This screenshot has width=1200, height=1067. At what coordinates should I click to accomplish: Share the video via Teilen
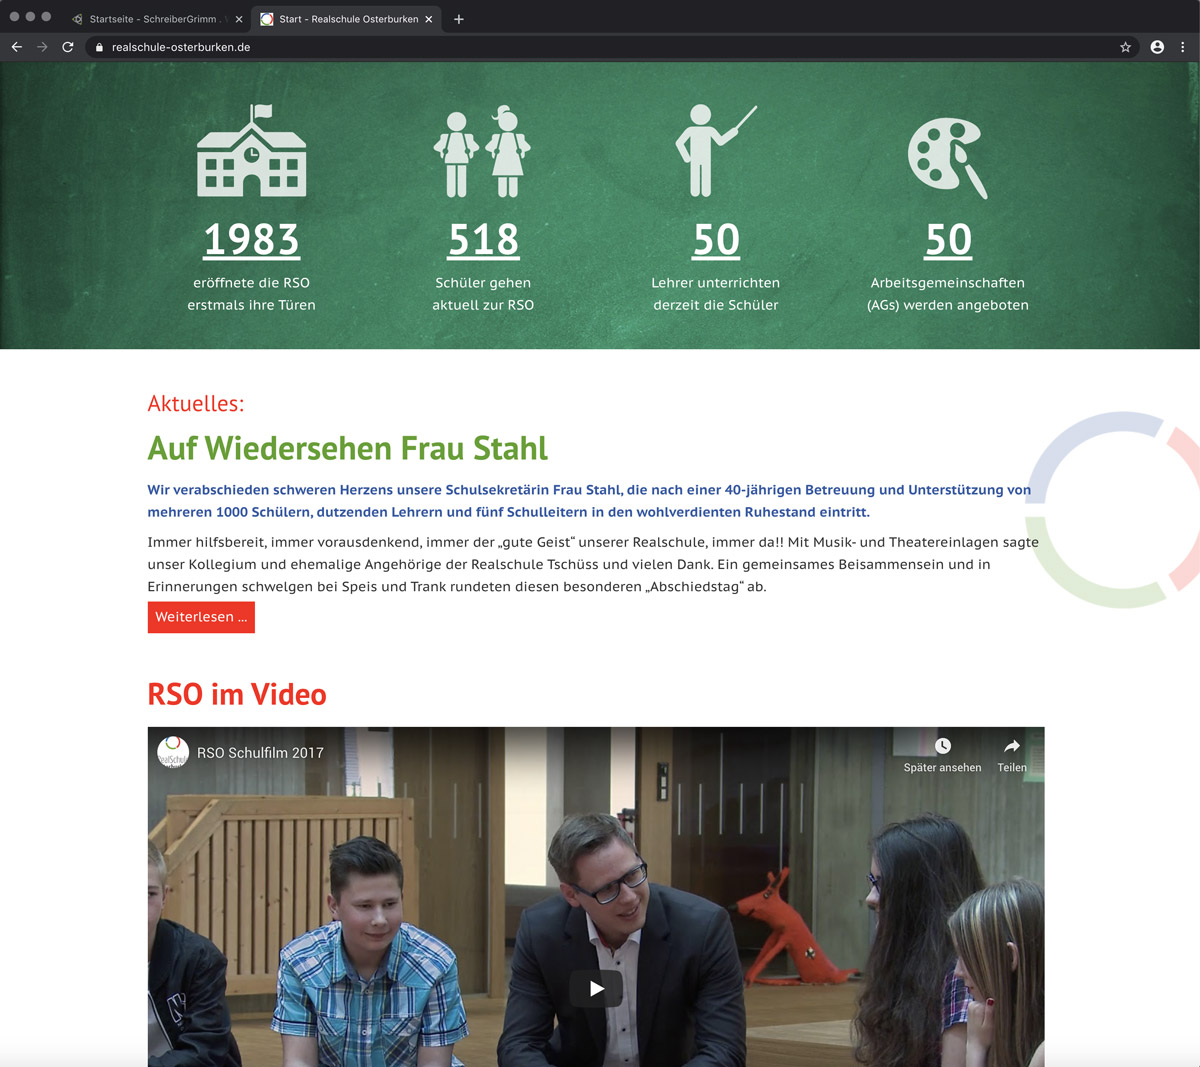coord(1012,755)
